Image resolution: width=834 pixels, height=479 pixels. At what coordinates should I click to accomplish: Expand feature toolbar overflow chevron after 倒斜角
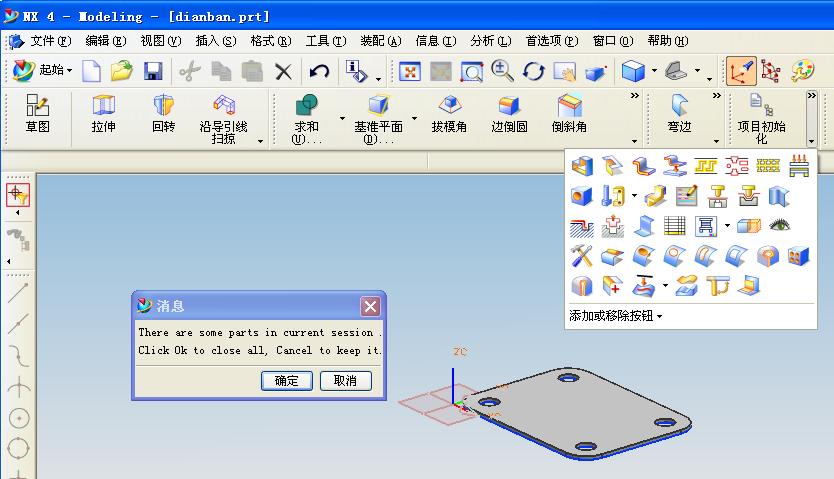pos(635,96)
